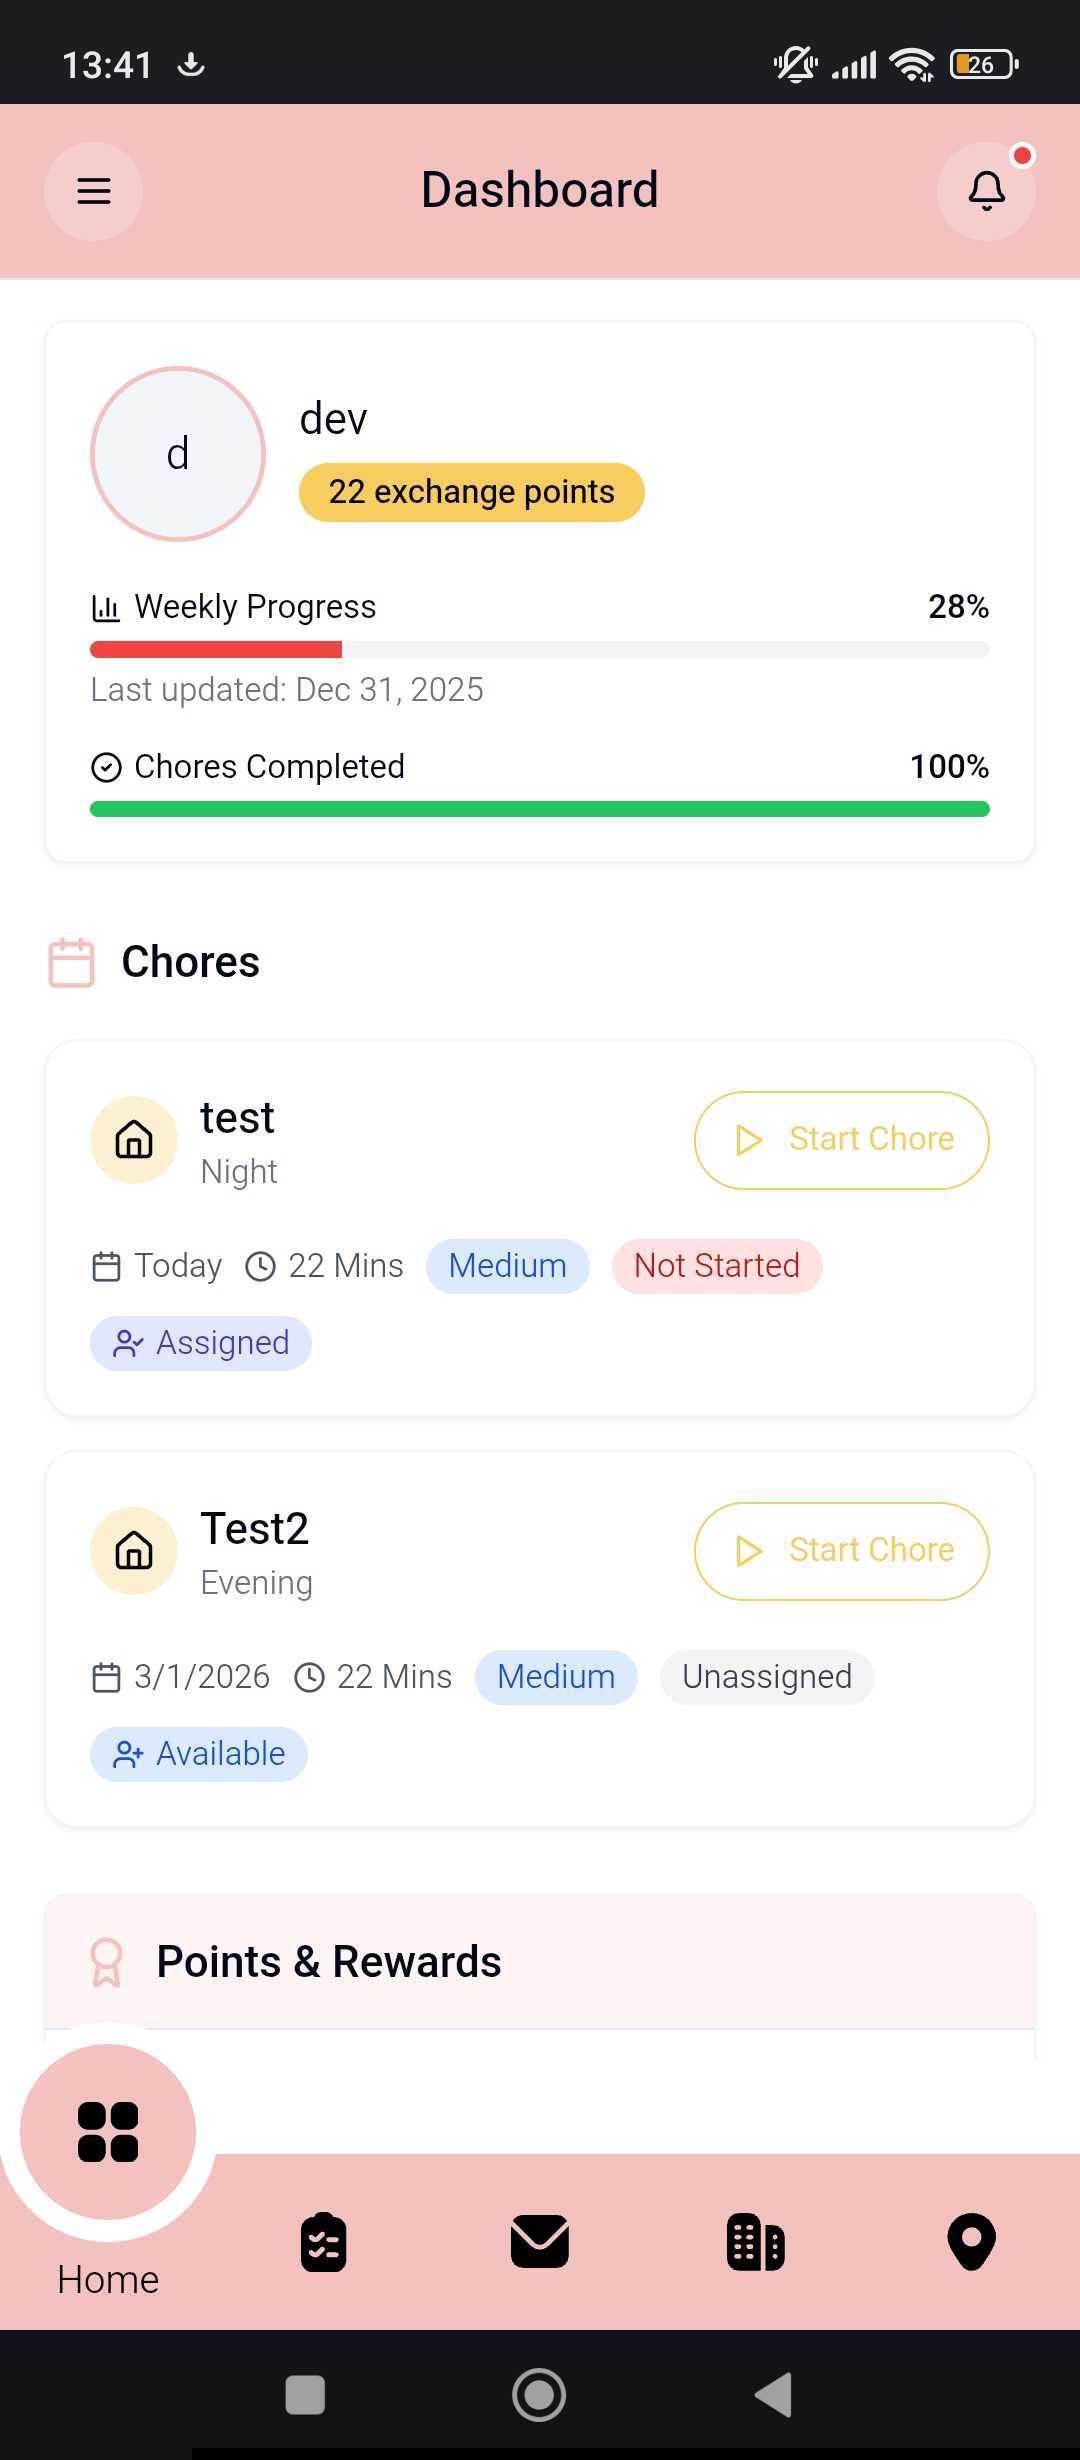
Task: Start the test chore
Action: 842,1140
